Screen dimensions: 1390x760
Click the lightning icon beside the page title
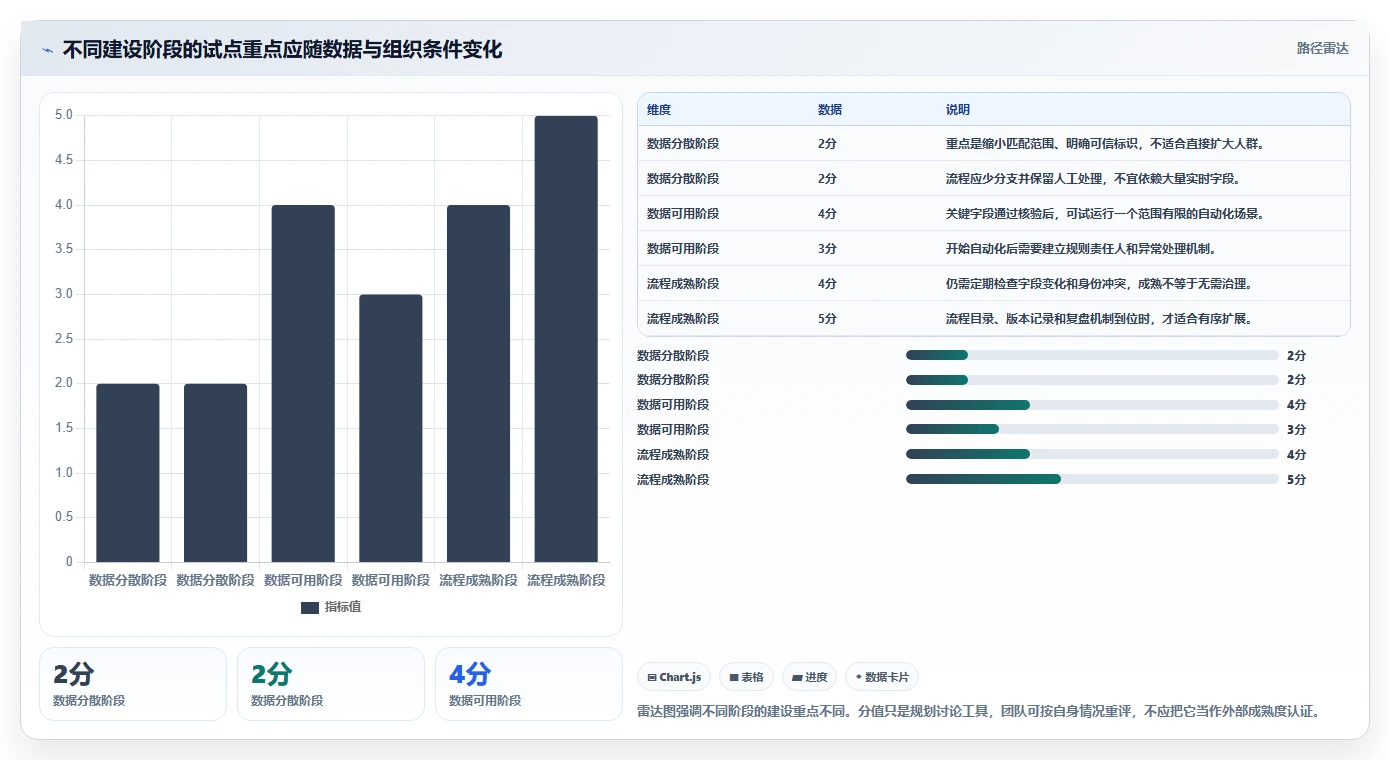pyautogui.click(x=47, y=49)
